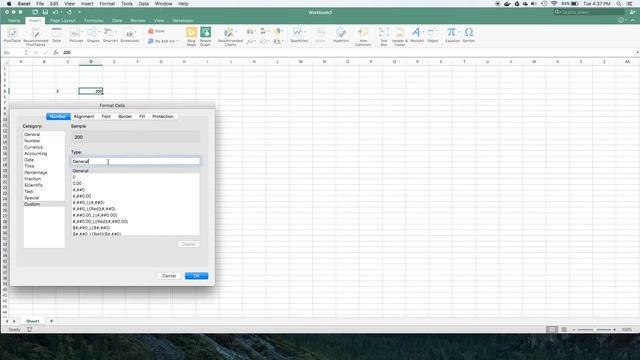The height and width of the screenshot is (360, 640).
Task: Choose the 0.00 format type
Action: tap(136, 183)
